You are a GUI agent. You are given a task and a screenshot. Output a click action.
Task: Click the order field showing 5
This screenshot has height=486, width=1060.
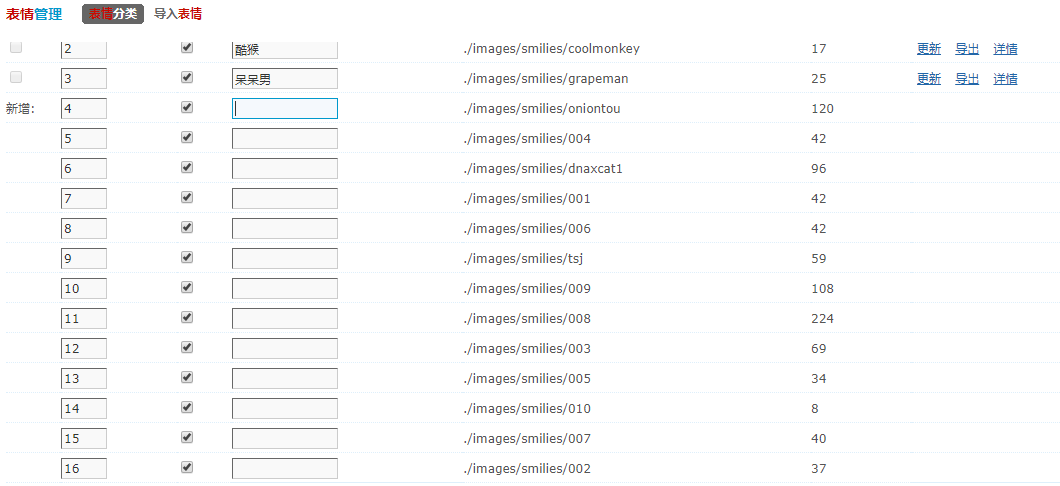tap(84, 139)
